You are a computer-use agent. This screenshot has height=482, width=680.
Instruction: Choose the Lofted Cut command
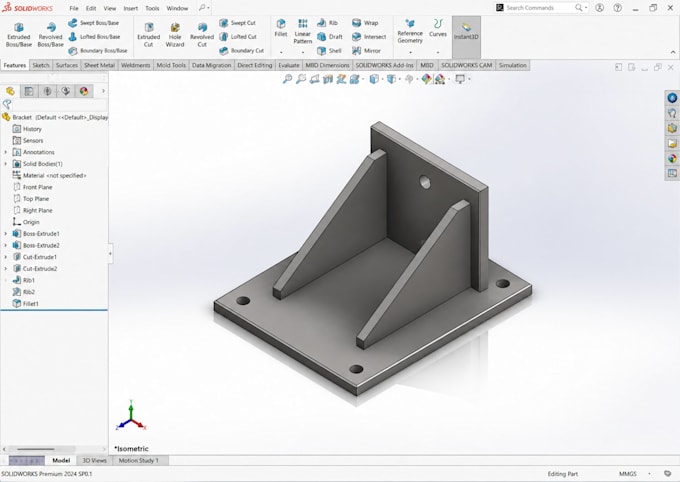(x=238, y=37)
